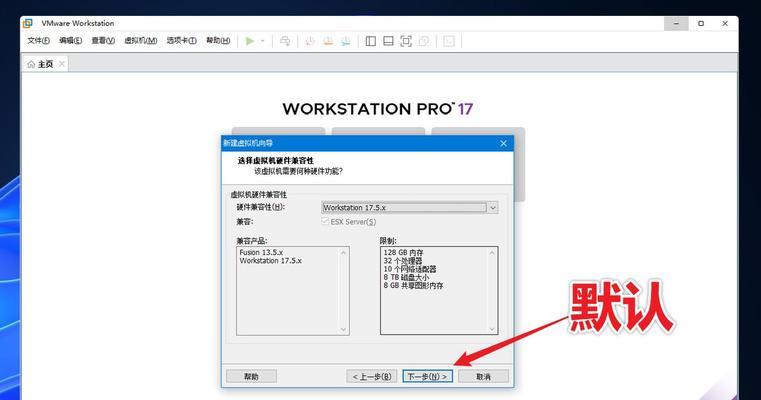Expand the hardware compatibility dropdown arrow

[493, 208]
